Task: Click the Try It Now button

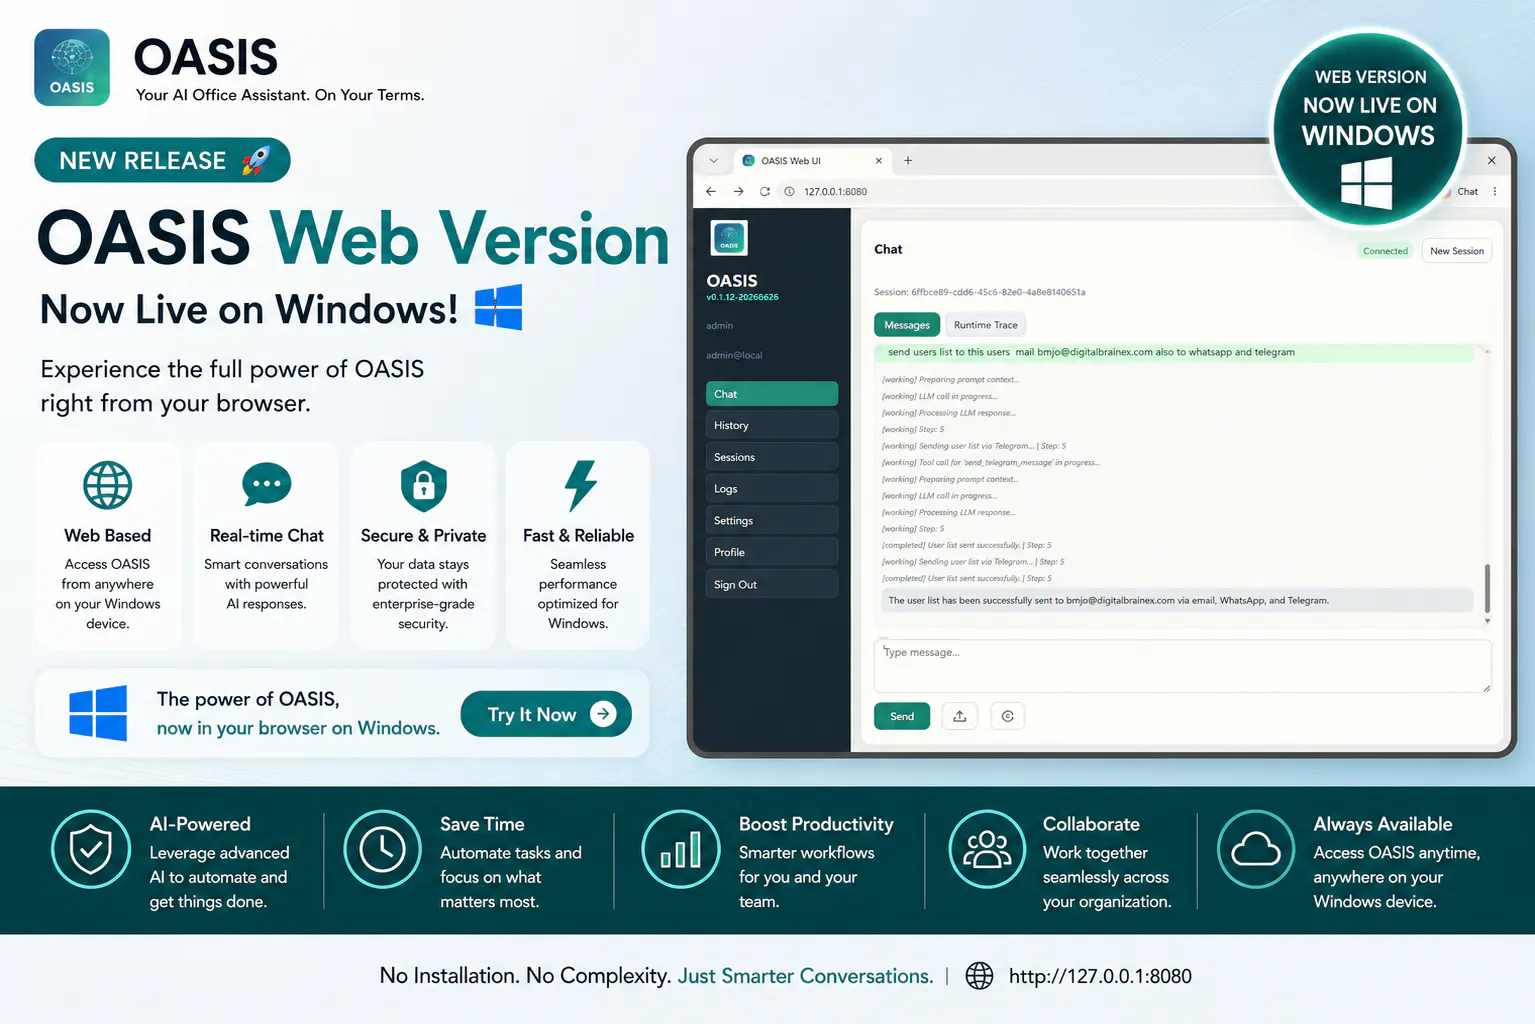Action: tap(546, 714)
